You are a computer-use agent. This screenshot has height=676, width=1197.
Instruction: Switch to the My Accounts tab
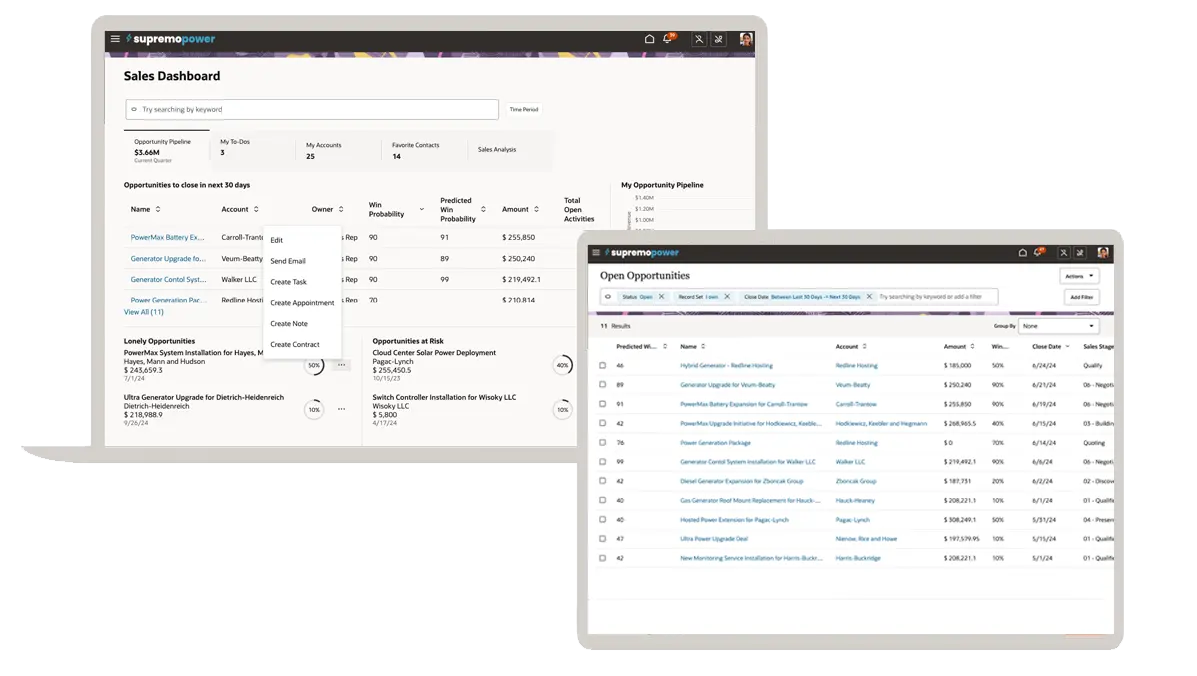coord(324,150)
